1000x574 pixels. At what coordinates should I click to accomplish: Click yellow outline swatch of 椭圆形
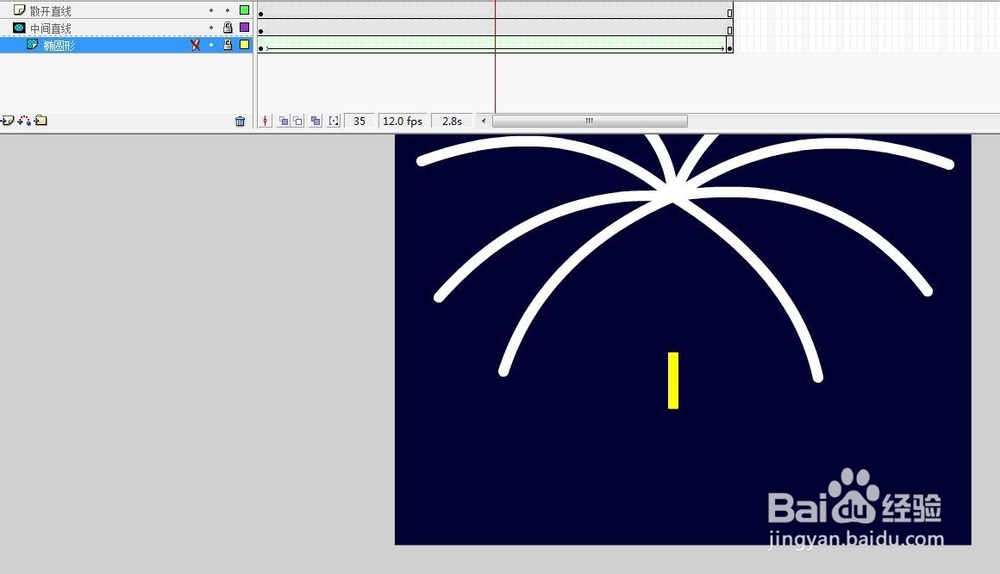(x=244, y=45)
